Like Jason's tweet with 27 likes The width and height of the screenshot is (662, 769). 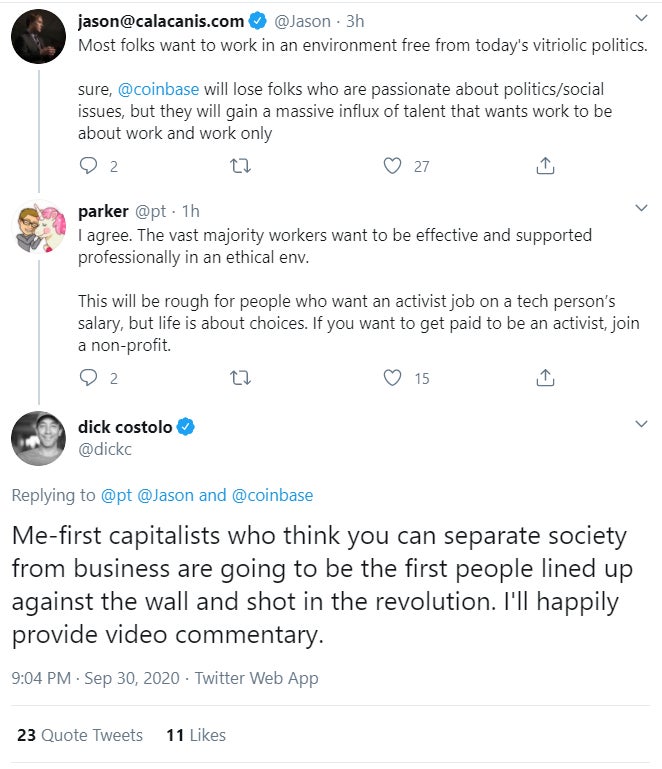click(393, 165)
